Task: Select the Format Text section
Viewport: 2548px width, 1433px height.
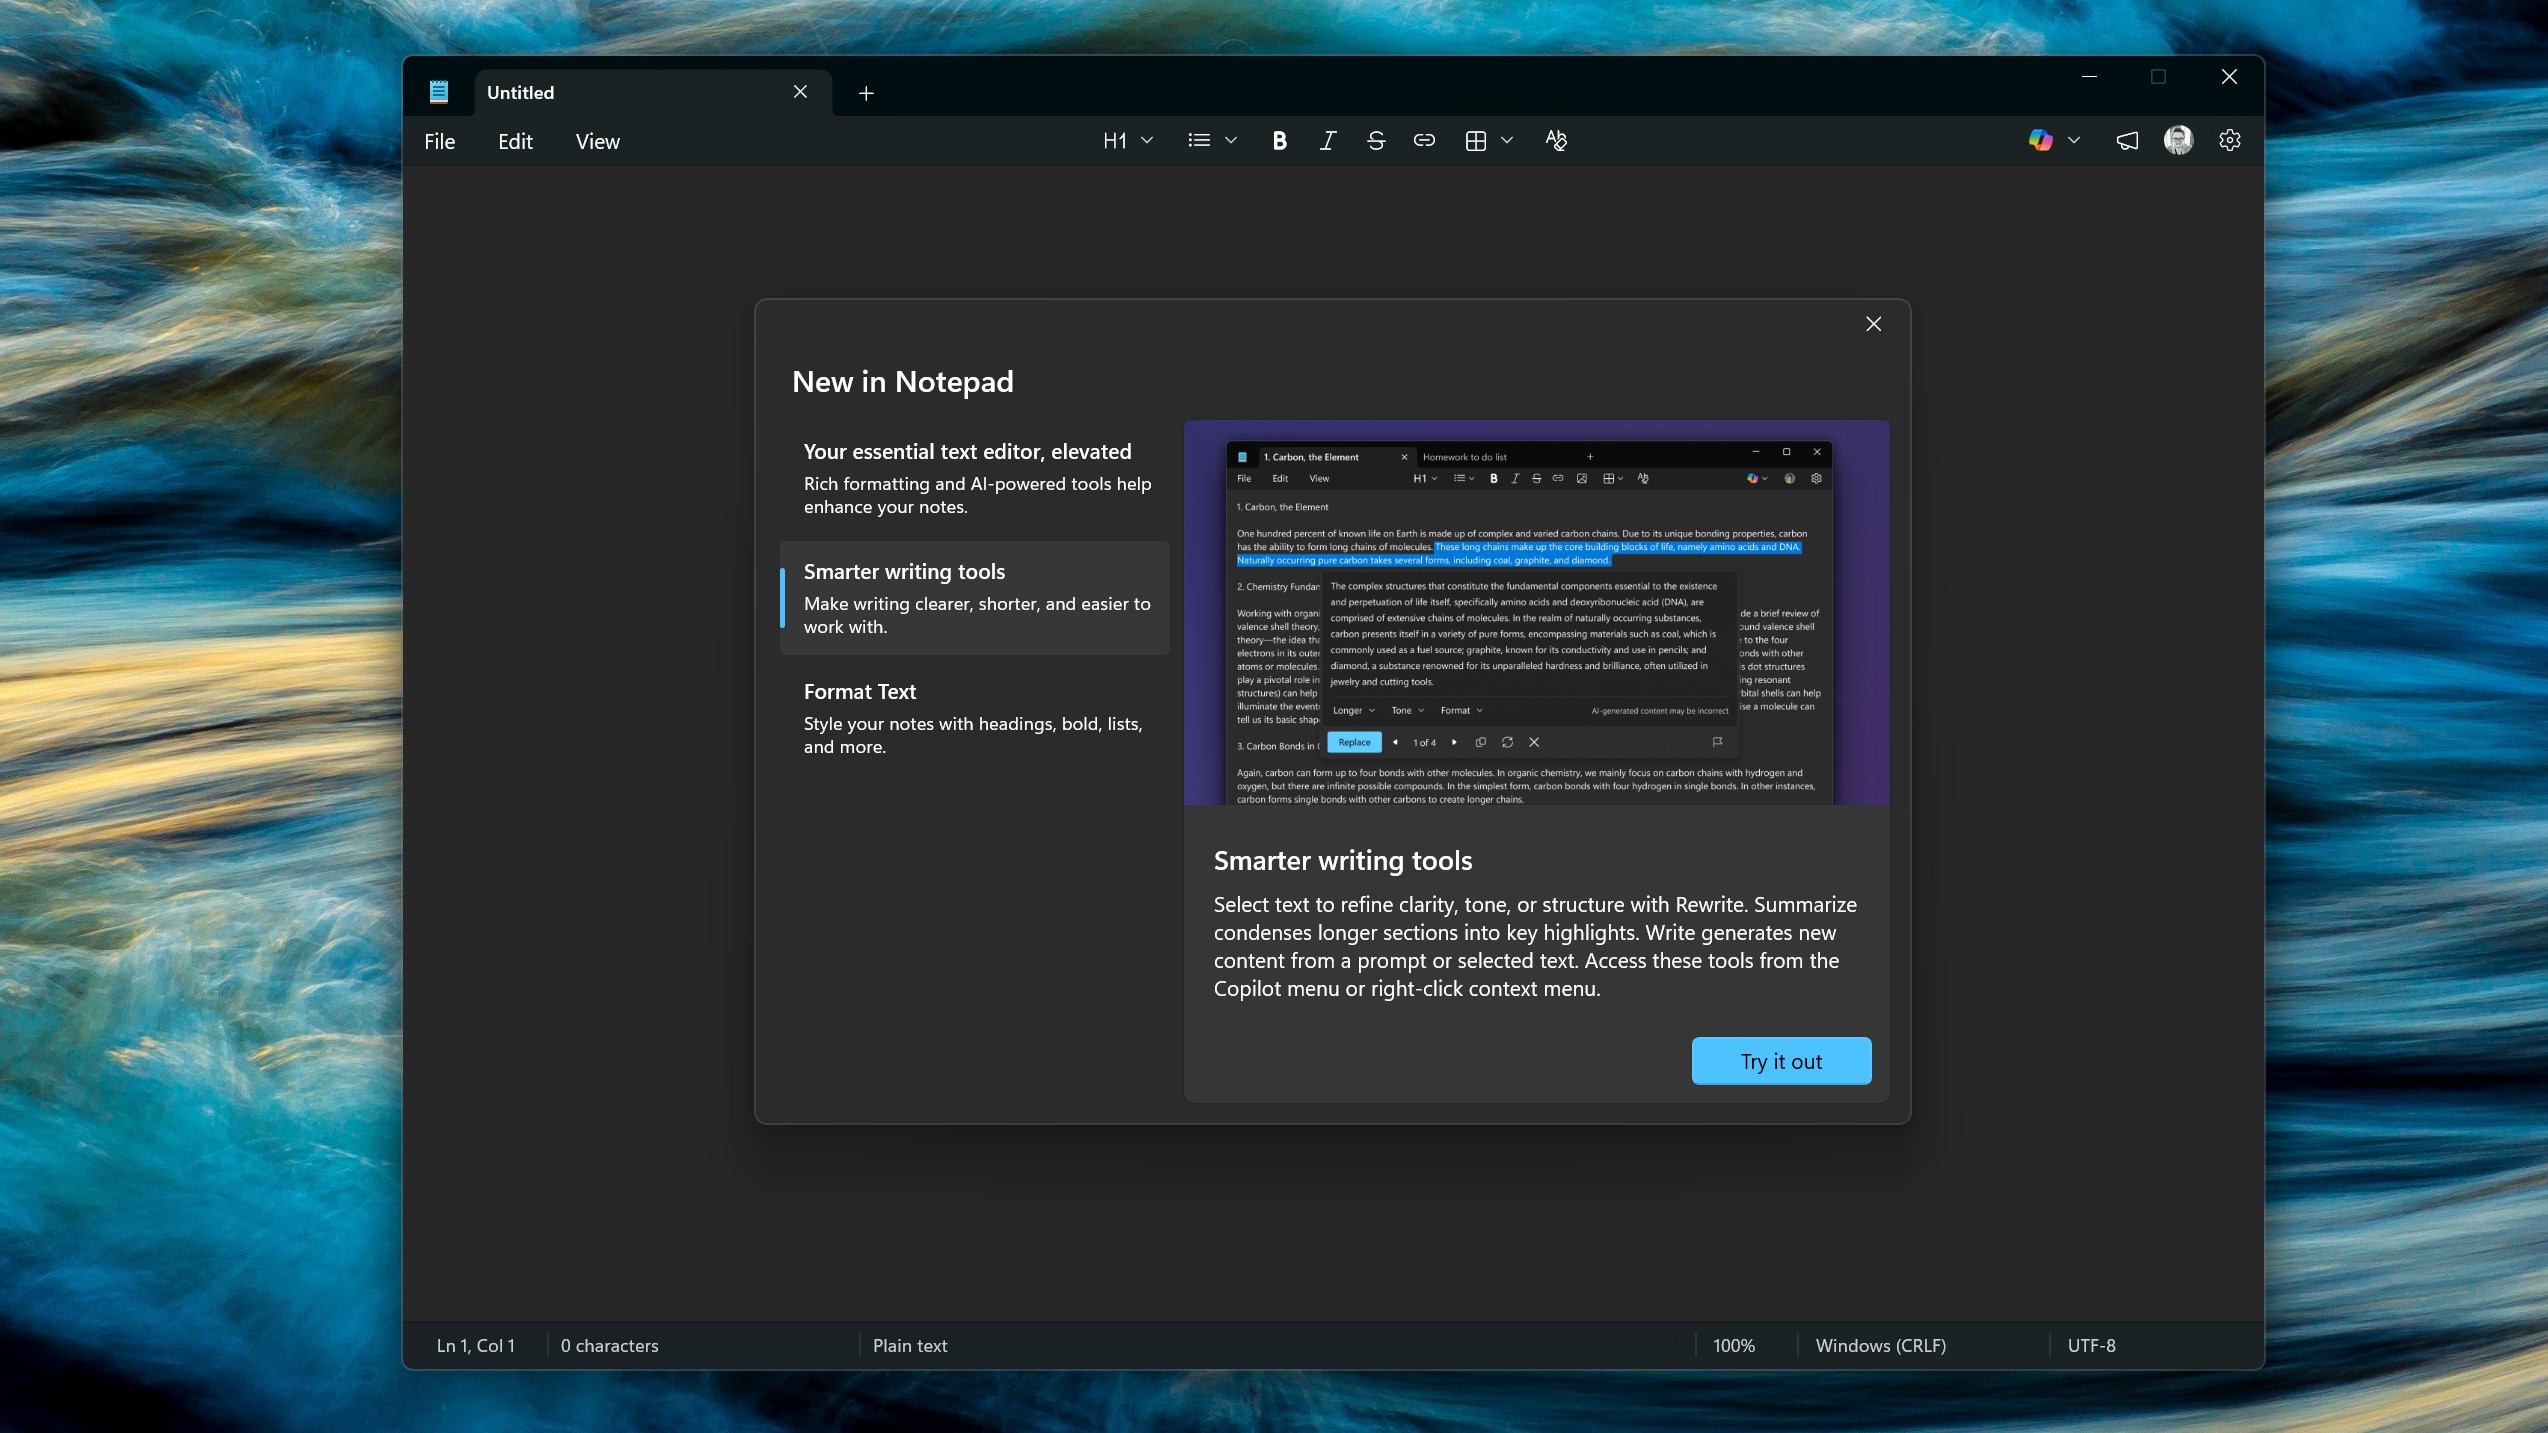Action: pyautogui.click(x=973, y=717)
